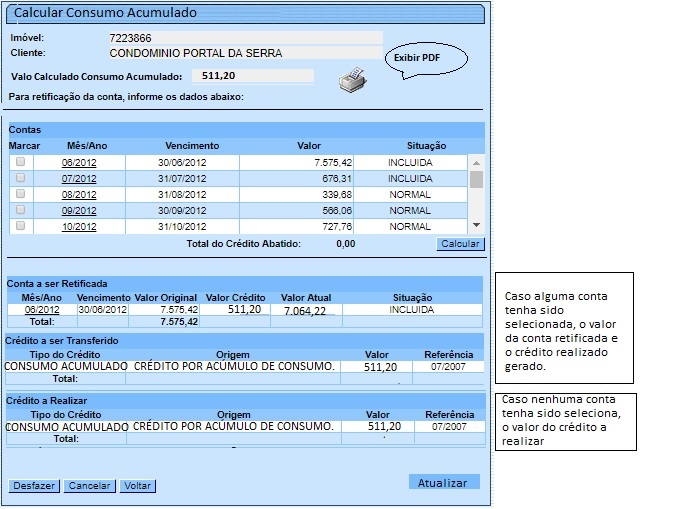Viewport: 681px width, 509px height.
Task: Open the 07/2012 account link
Action: [x=79, y=179]
